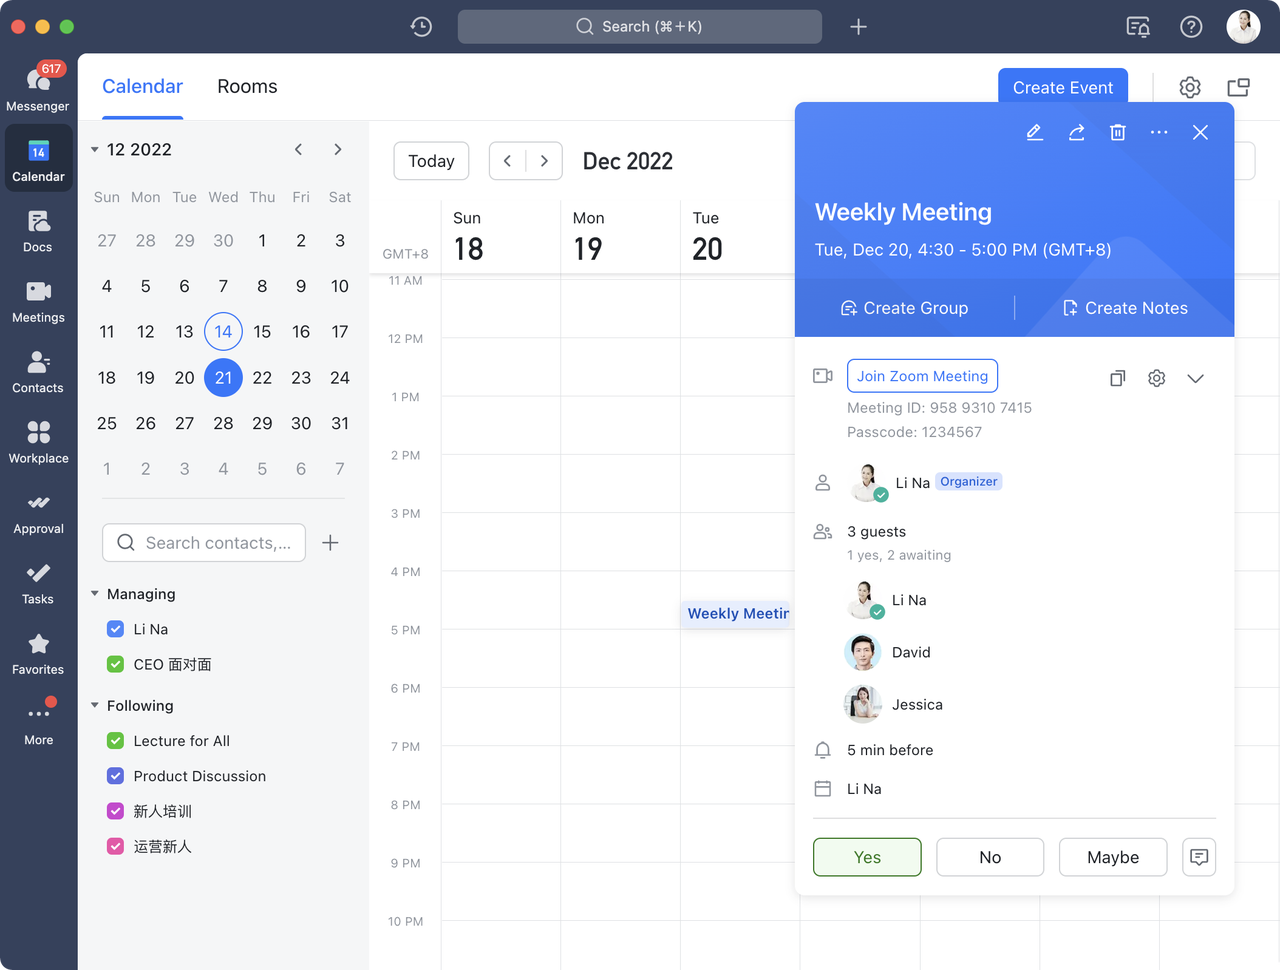
Task: Switch to the Rooms tab
Action: click(x=247, y=87)
